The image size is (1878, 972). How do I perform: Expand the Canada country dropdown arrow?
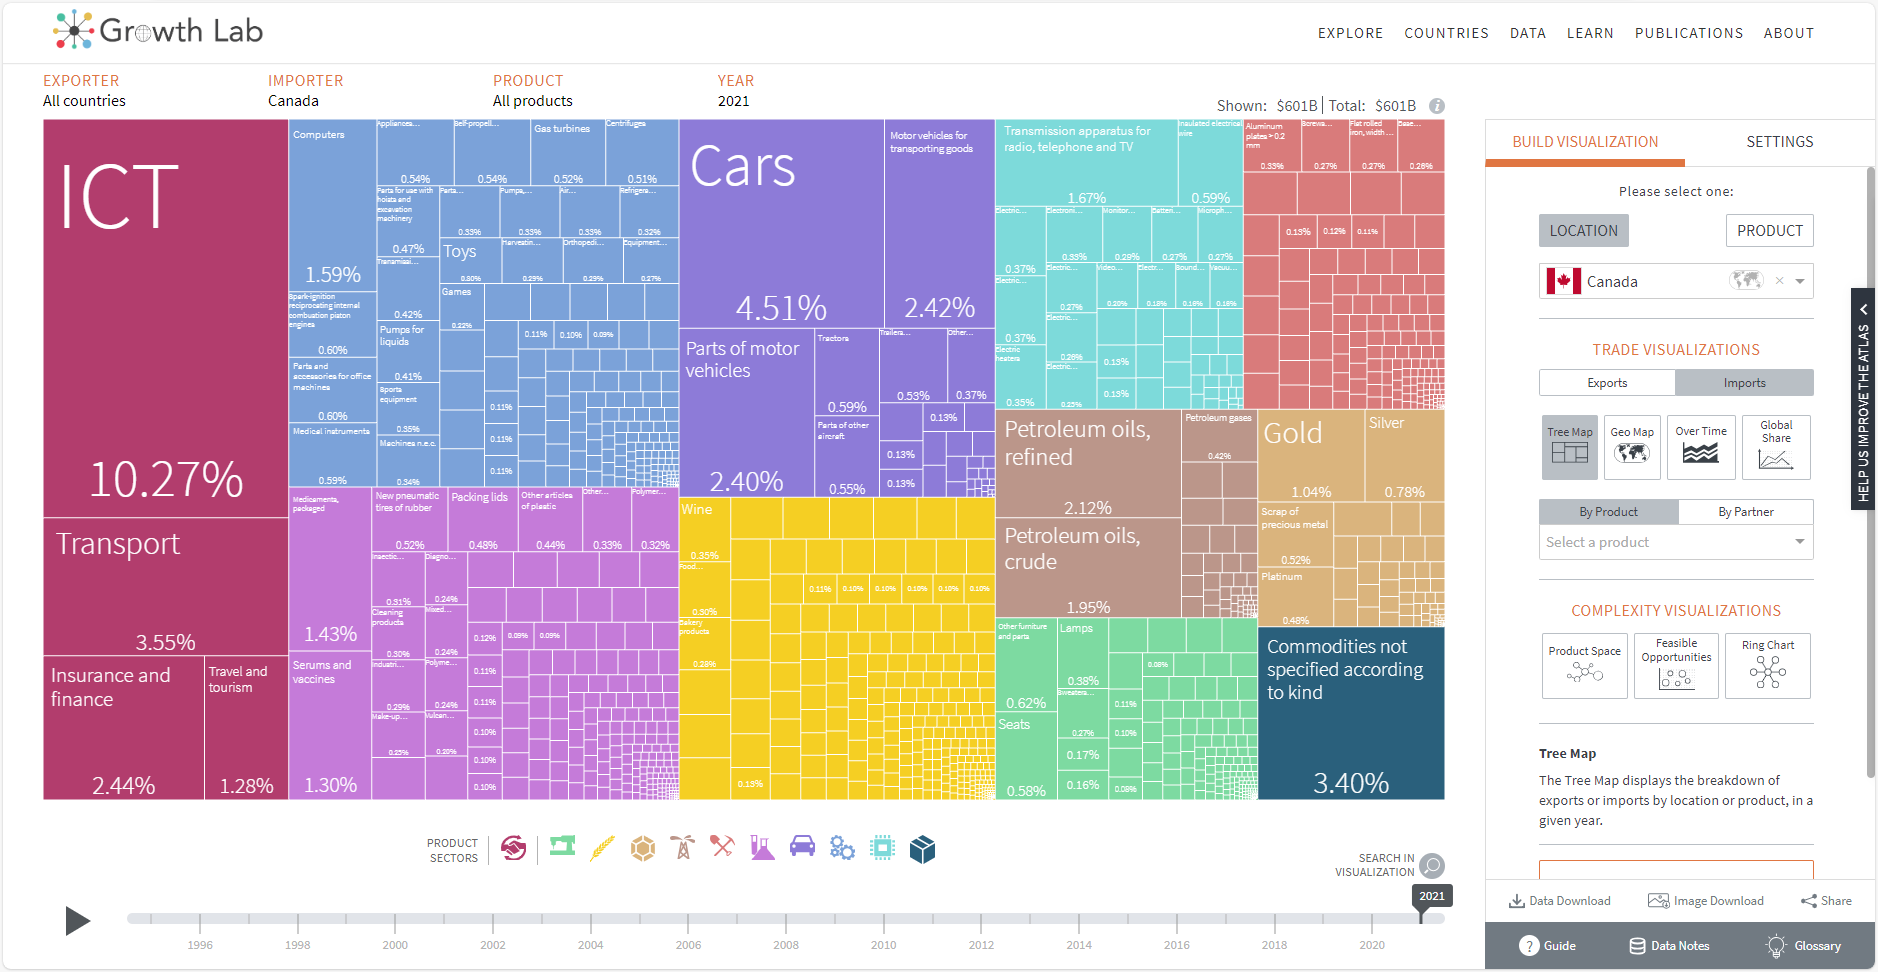(1800, 282)
